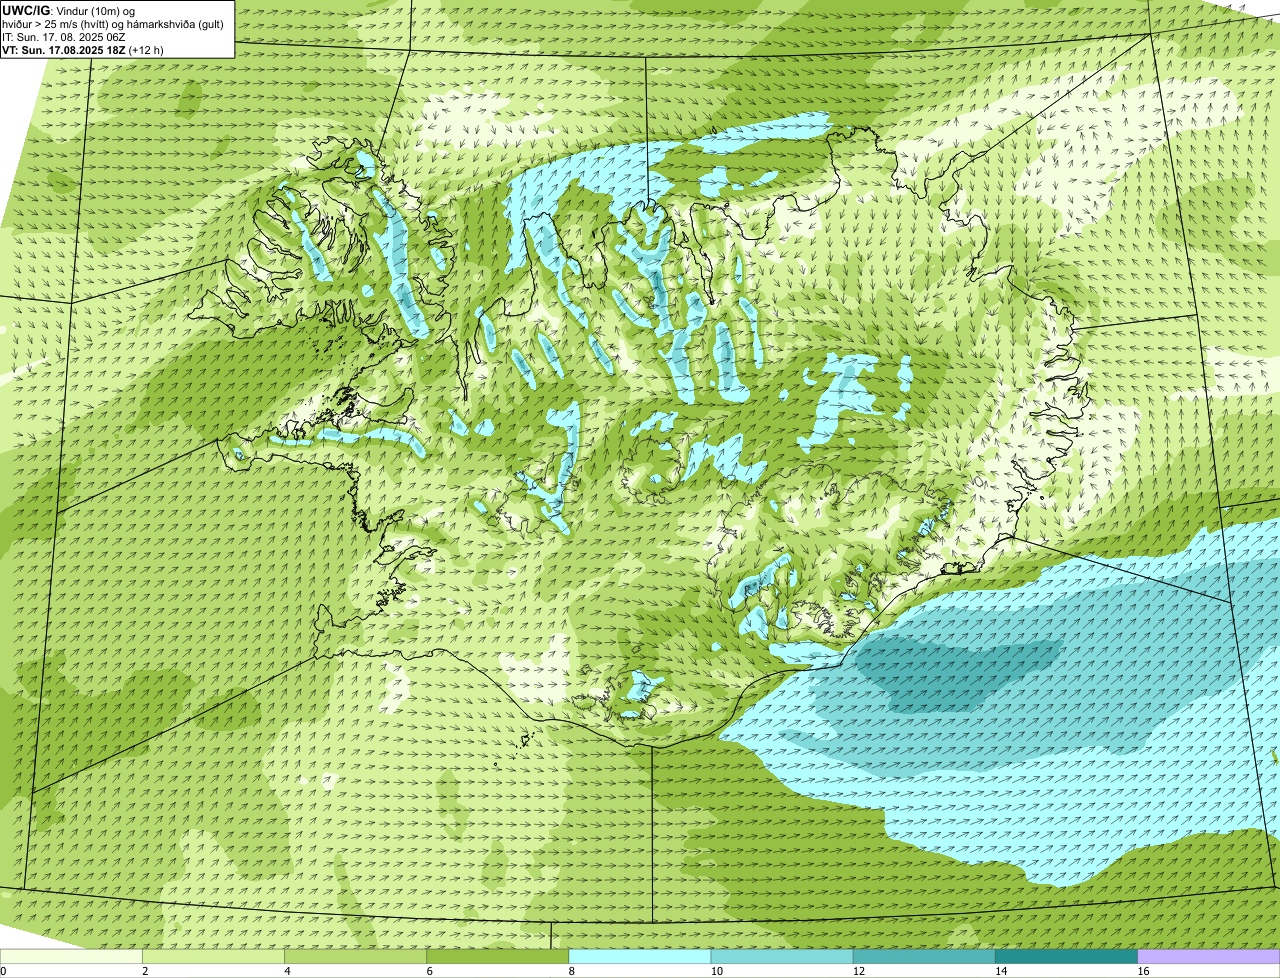
Task: Click the purple above-16 m/s legend segment
Action: click(1208, 956)
